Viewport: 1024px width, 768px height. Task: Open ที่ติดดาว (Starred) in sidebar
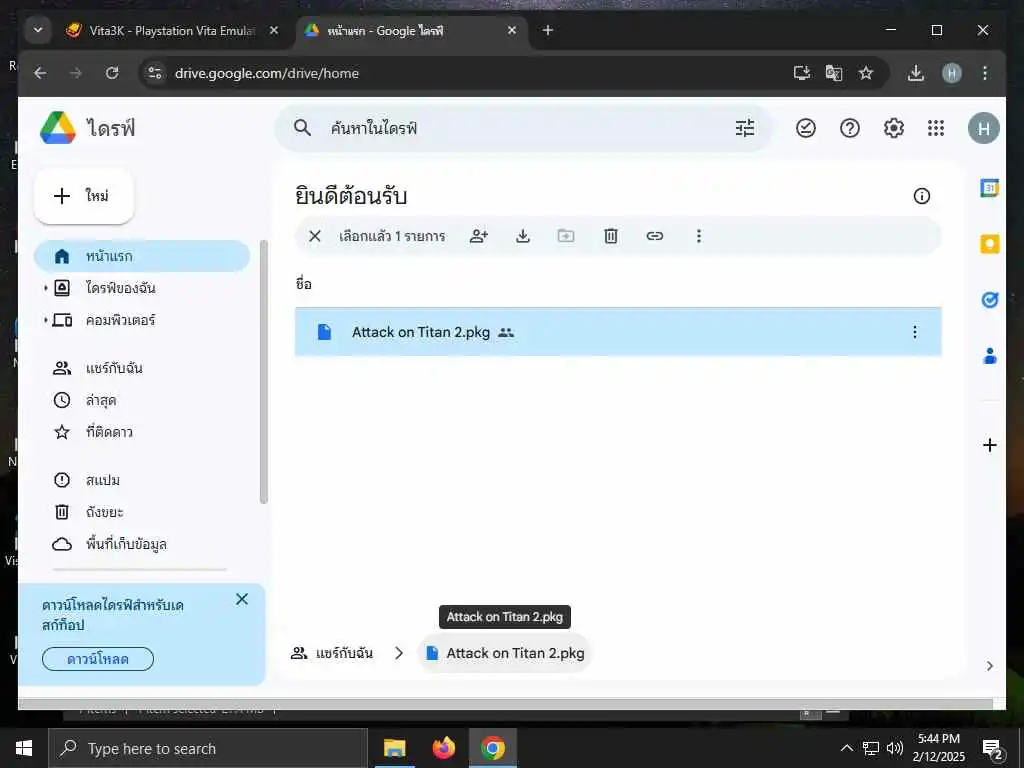[x=142, y=432]
